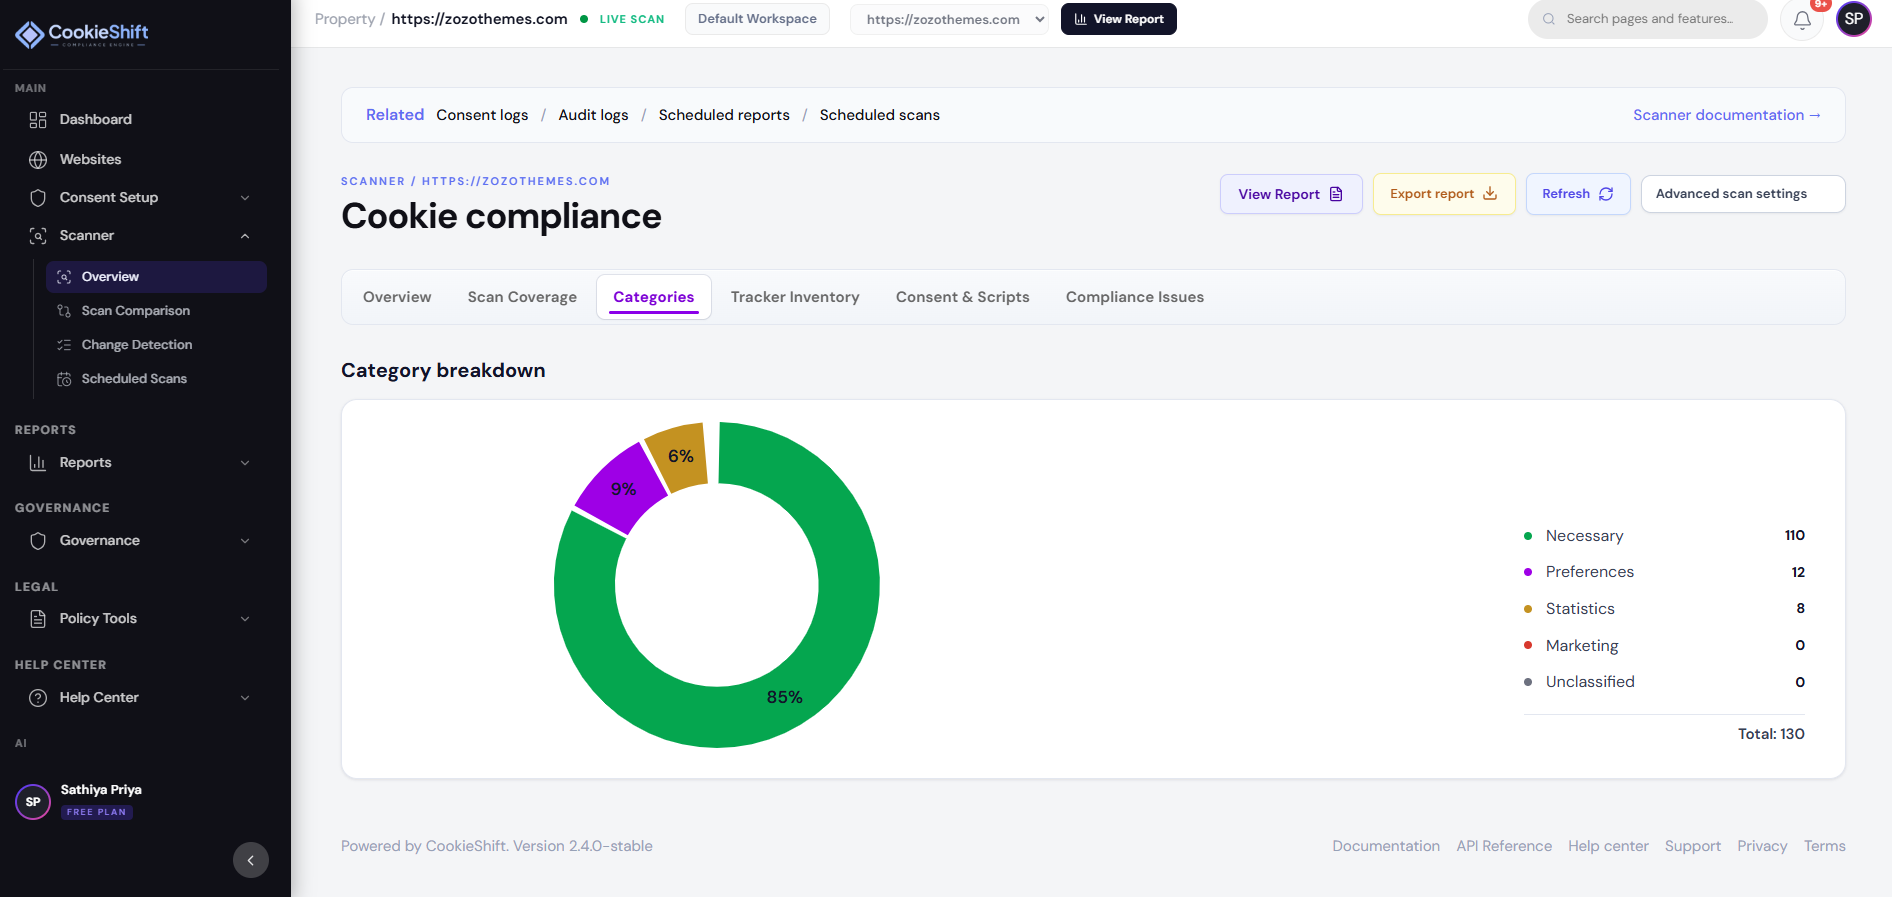Expand the Governance menu chevron
This screenshot has width=1892, height=897.
[245, 541]
